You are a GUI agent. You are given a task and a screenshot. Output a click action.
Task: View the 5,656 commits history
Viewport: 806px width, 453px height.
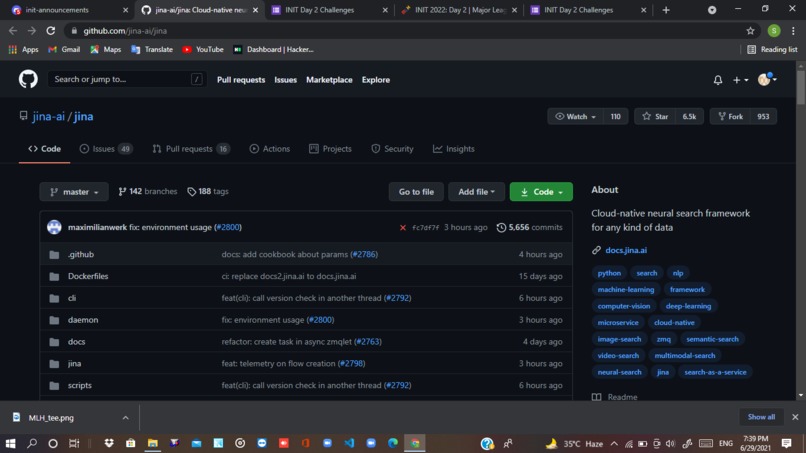coord(529,227)
